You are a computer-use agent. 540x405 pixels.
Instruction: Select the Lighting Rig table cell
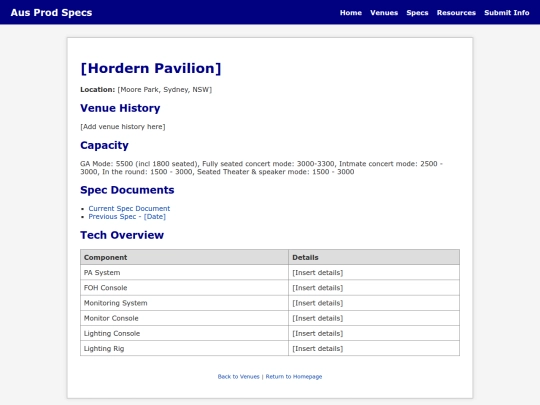click(184, 348)
